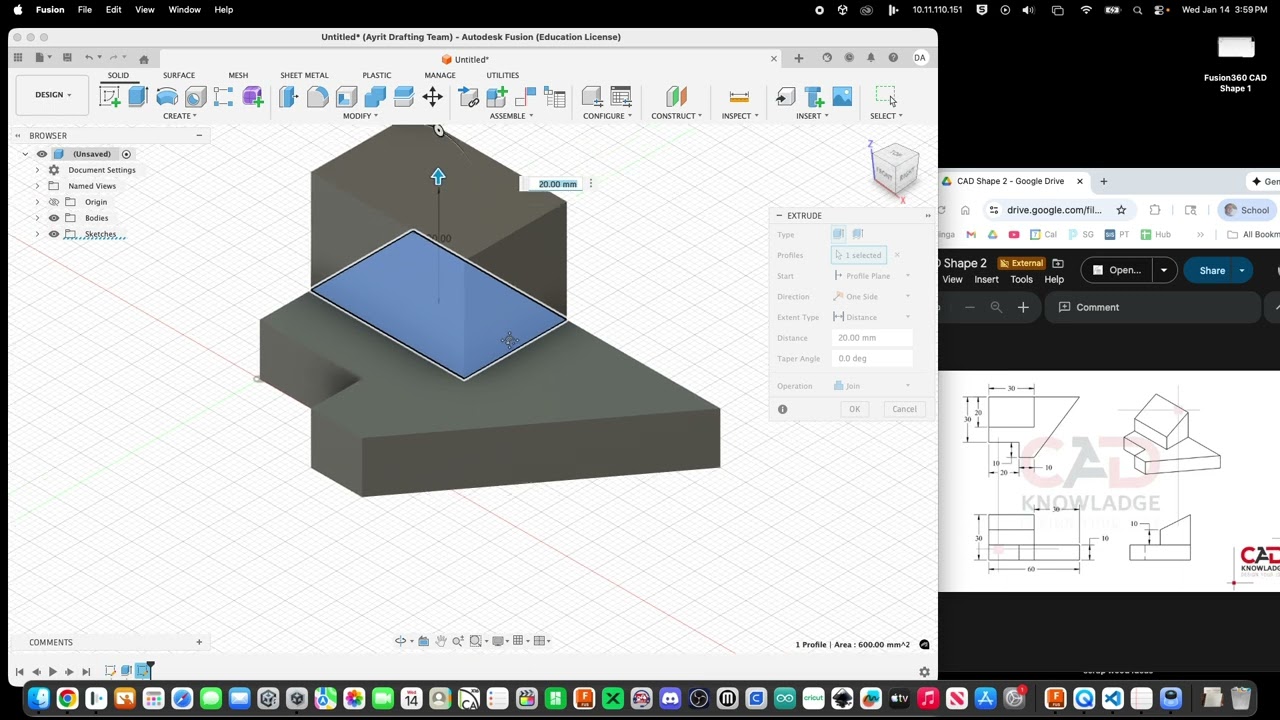Viewport: 1280px width, 720px height.
Task: Click the blue extrude distance arrow manipulator
Action: pos(438,177)
